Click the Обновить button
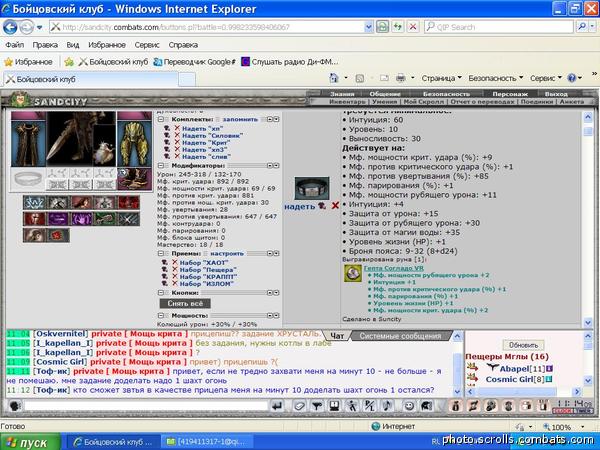The height and width of the screenshot is (450, 600). point(523,345)
